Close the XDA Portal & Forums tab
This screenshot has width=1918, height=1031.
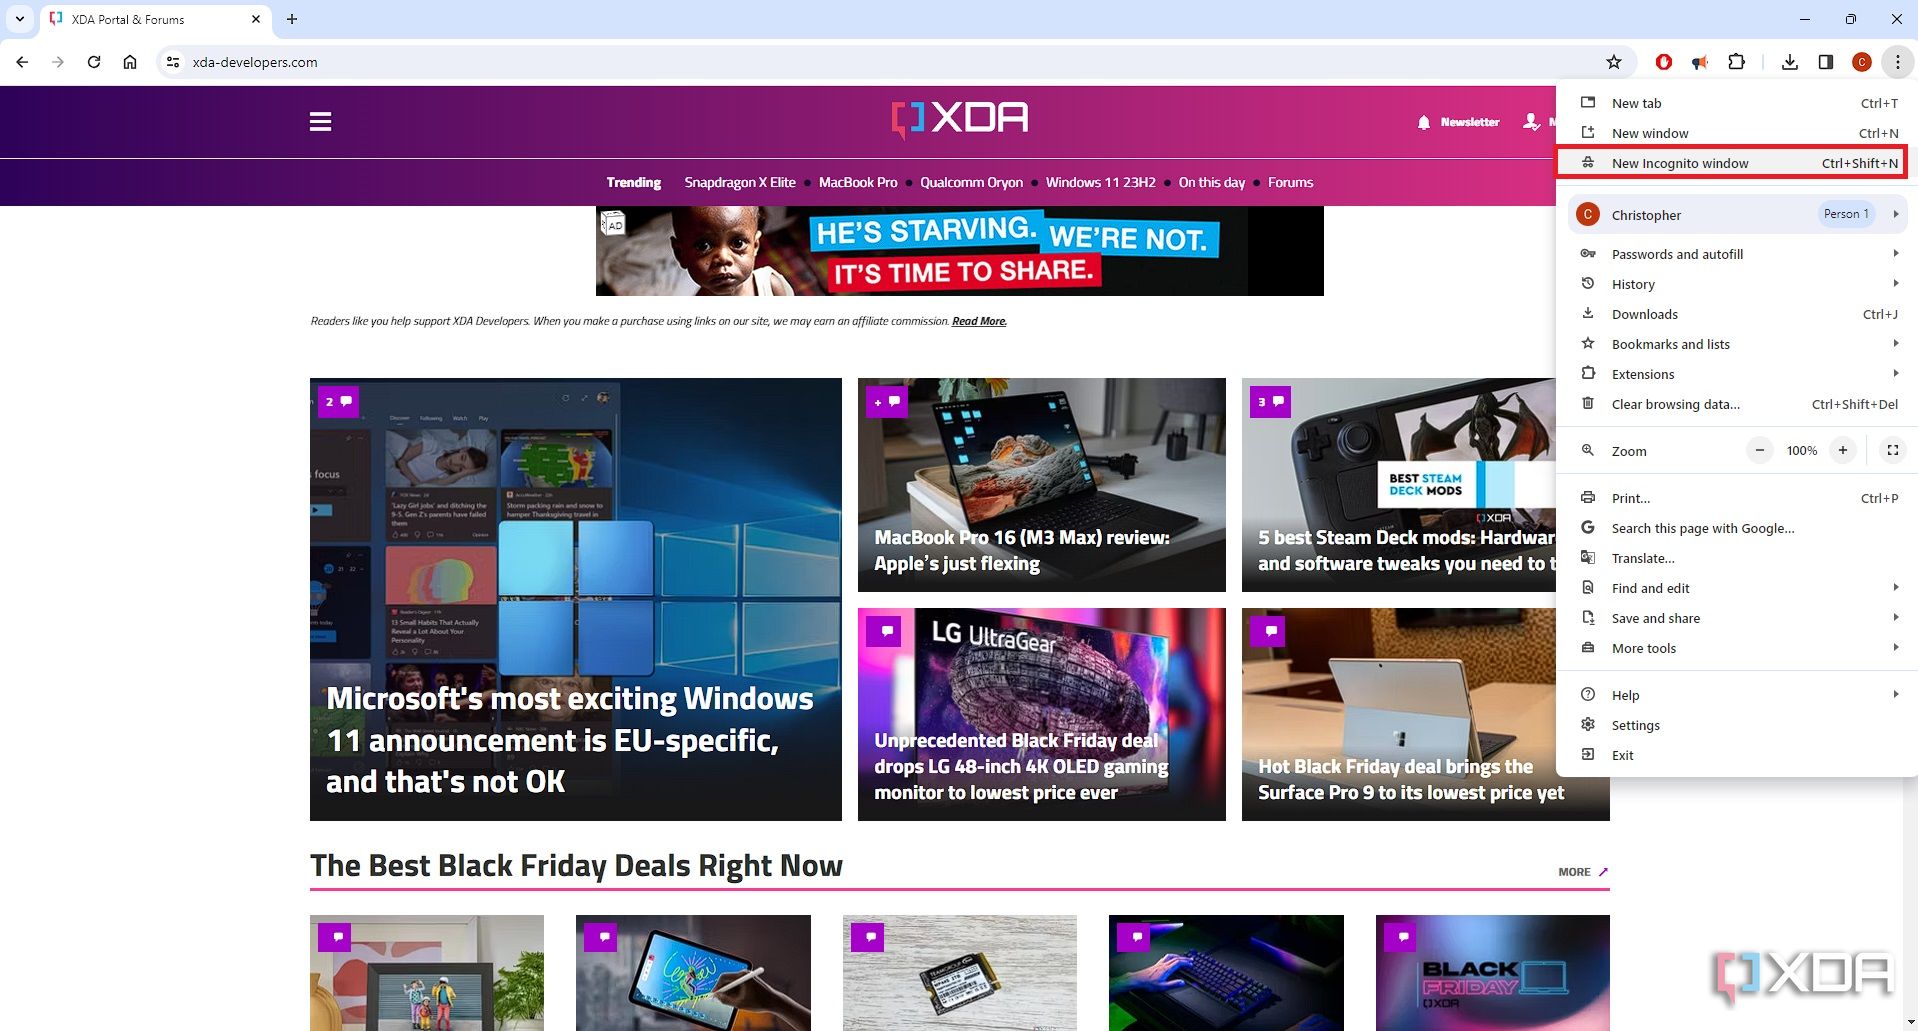tap(256, 19)
